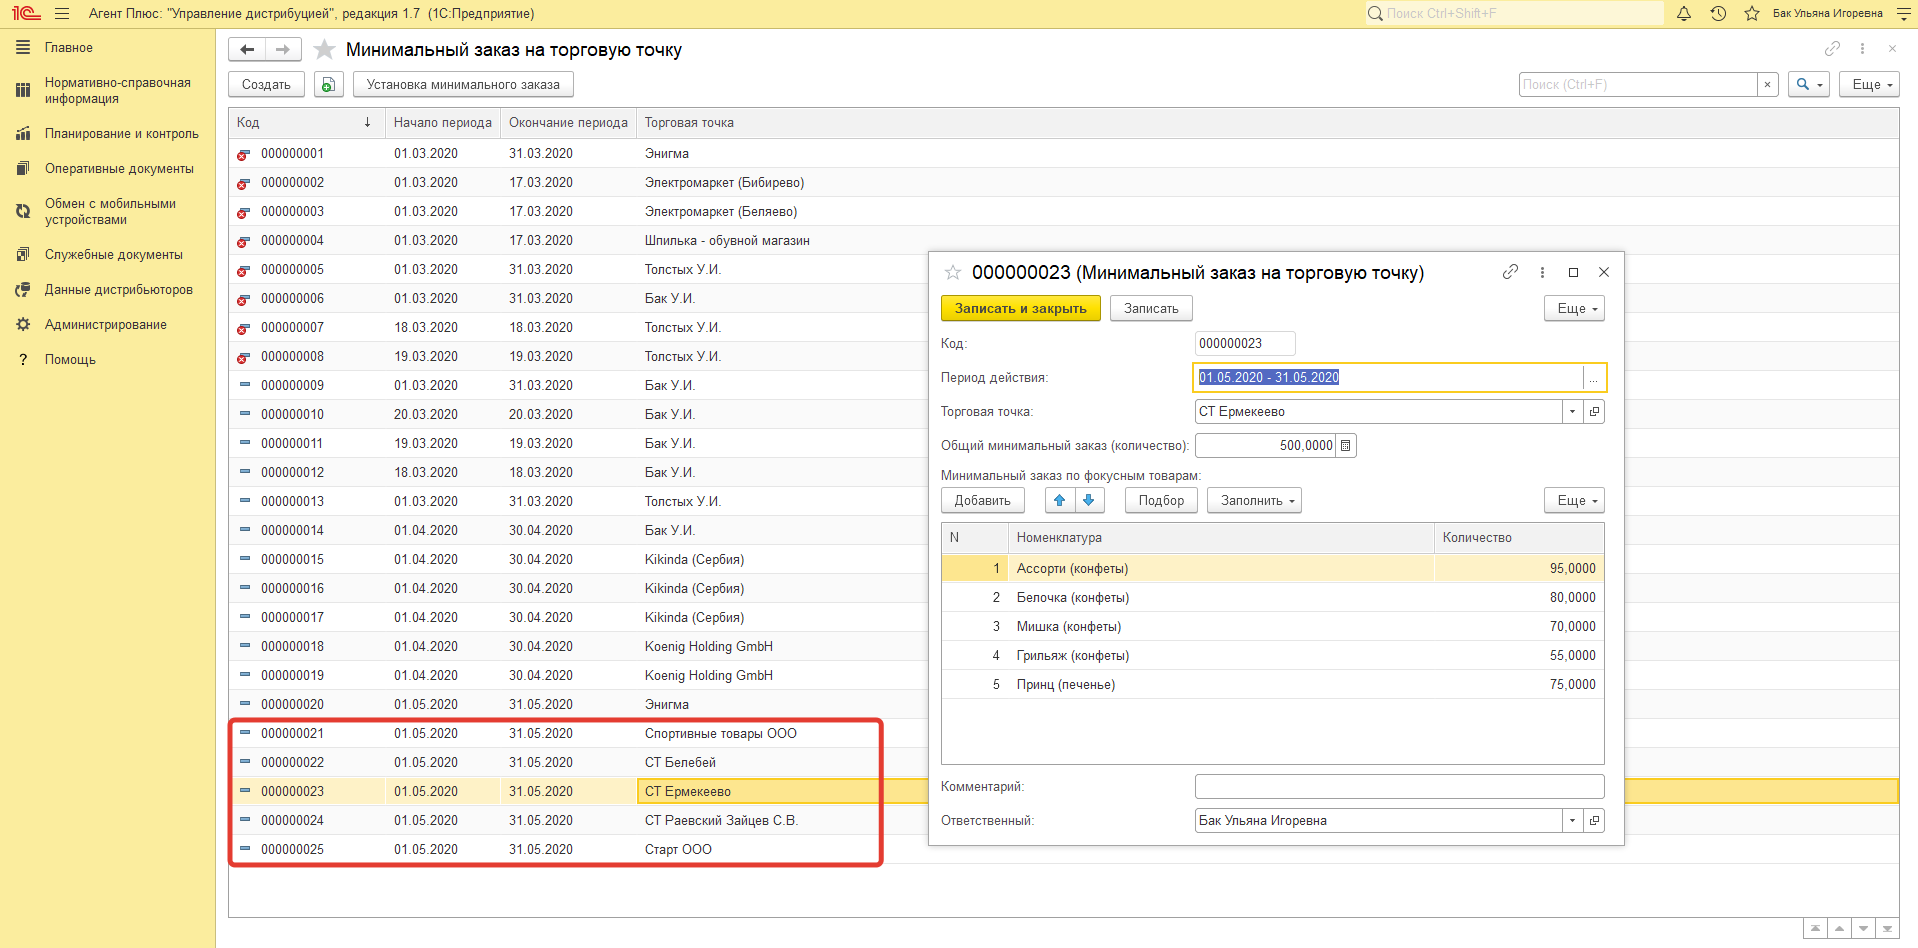Expand Ответственный dropdown arrow
This screenshot has width=1918, height=948.
[1573, 821]
